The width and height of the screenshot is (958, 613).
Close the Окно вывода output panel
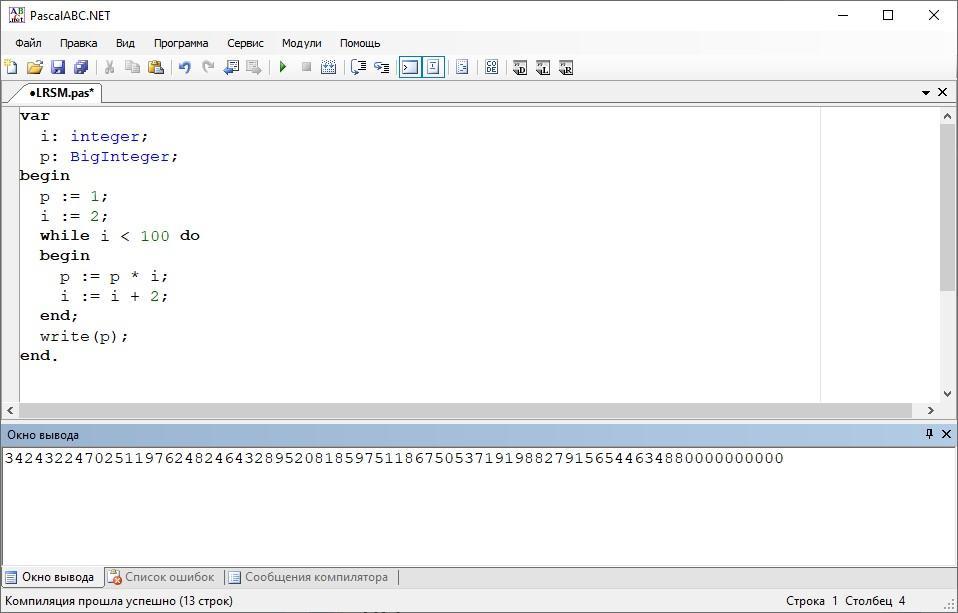coord(946,434)
